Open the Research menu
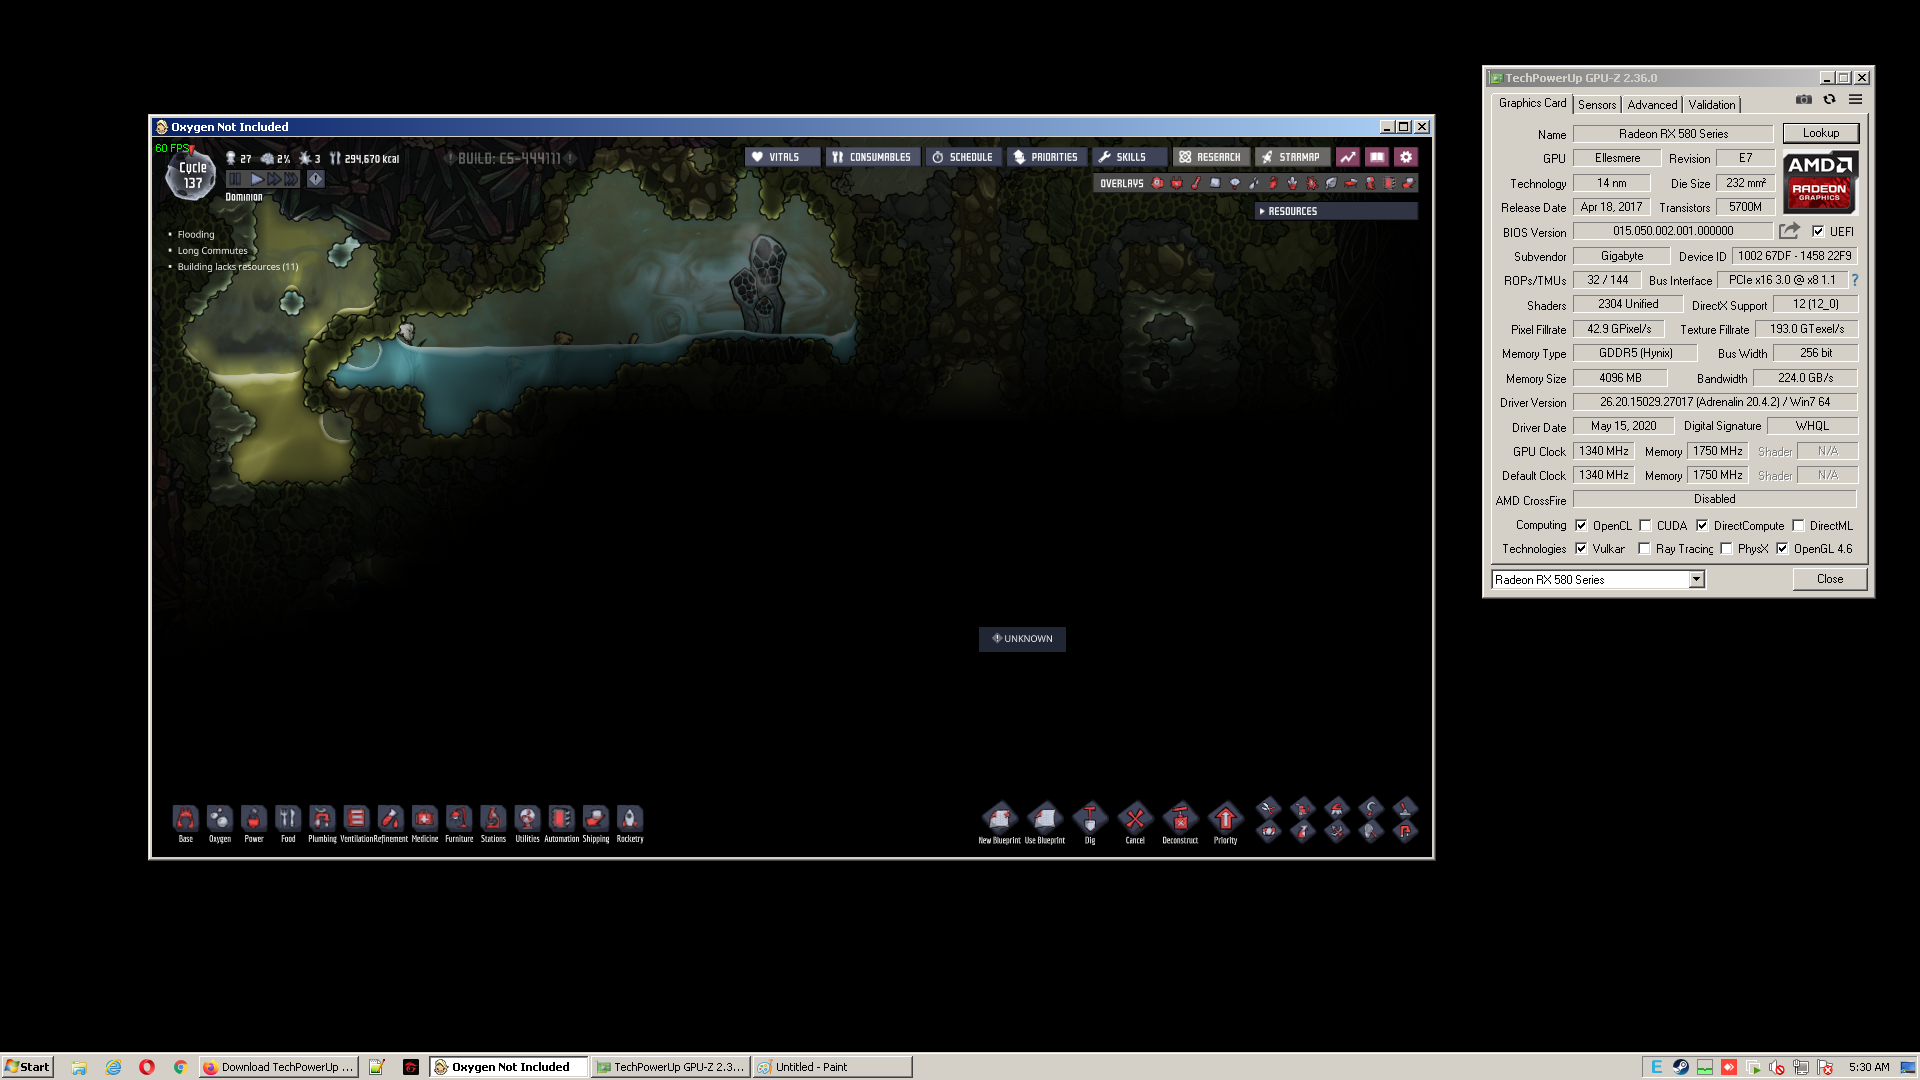 pyautogui.click(x=1210, y=157)
